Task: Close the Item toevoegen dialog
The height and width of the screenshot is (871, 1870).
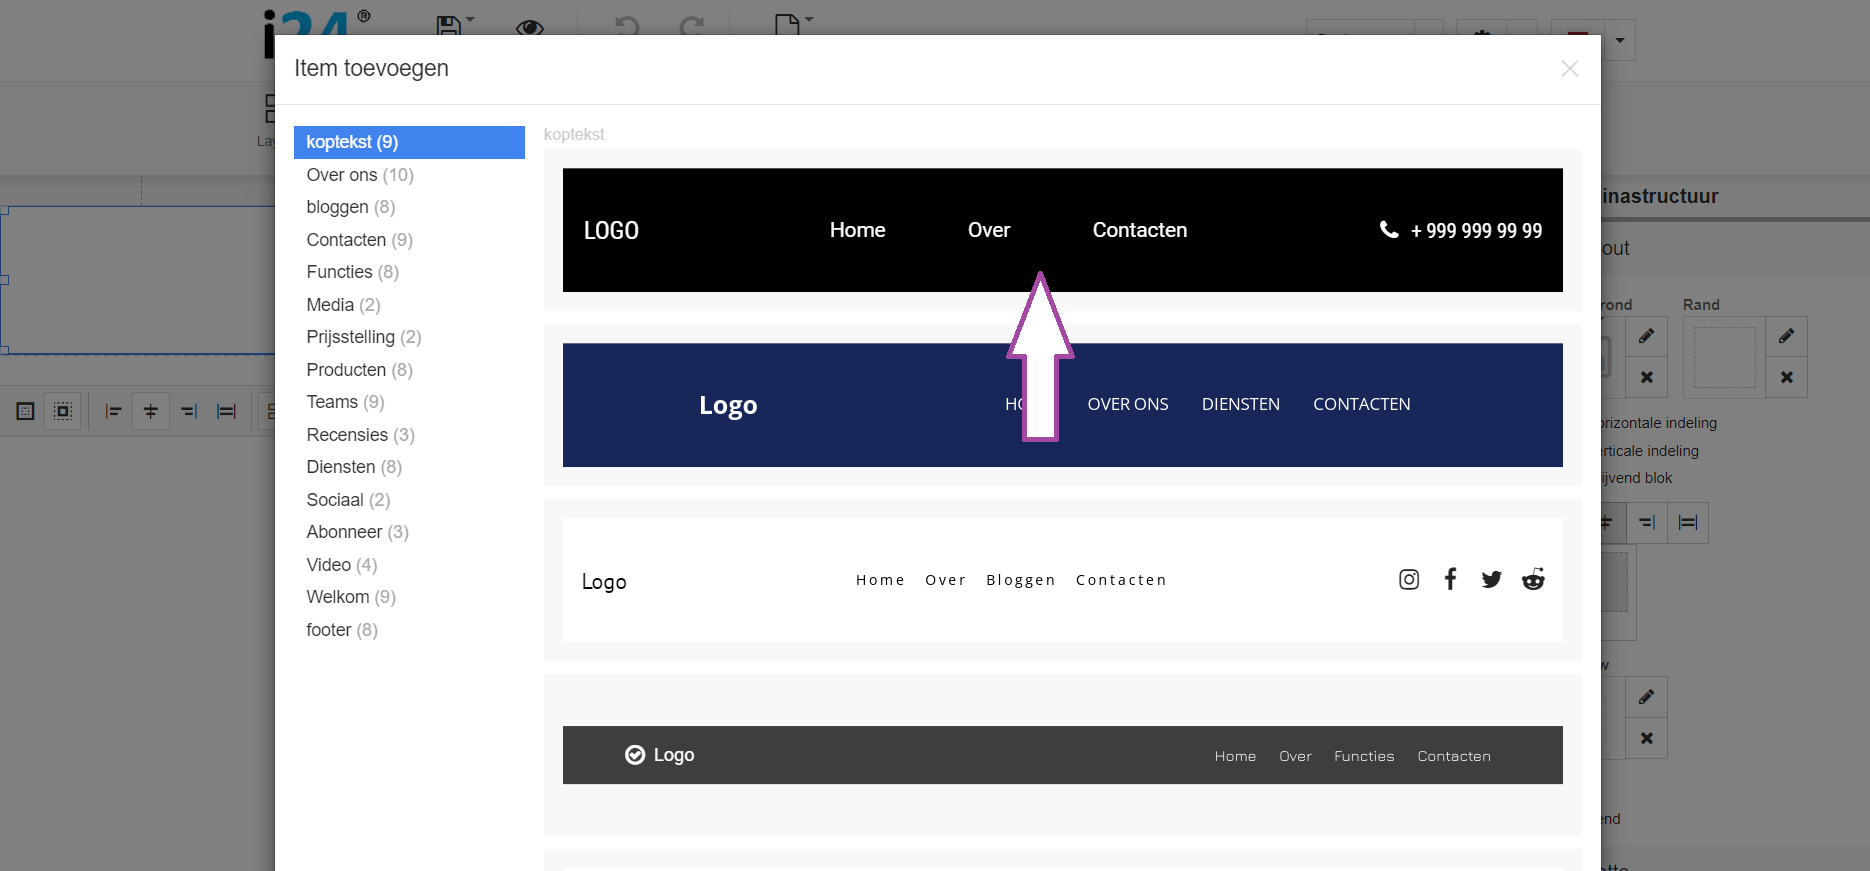Action: (x=1570, y=68)
